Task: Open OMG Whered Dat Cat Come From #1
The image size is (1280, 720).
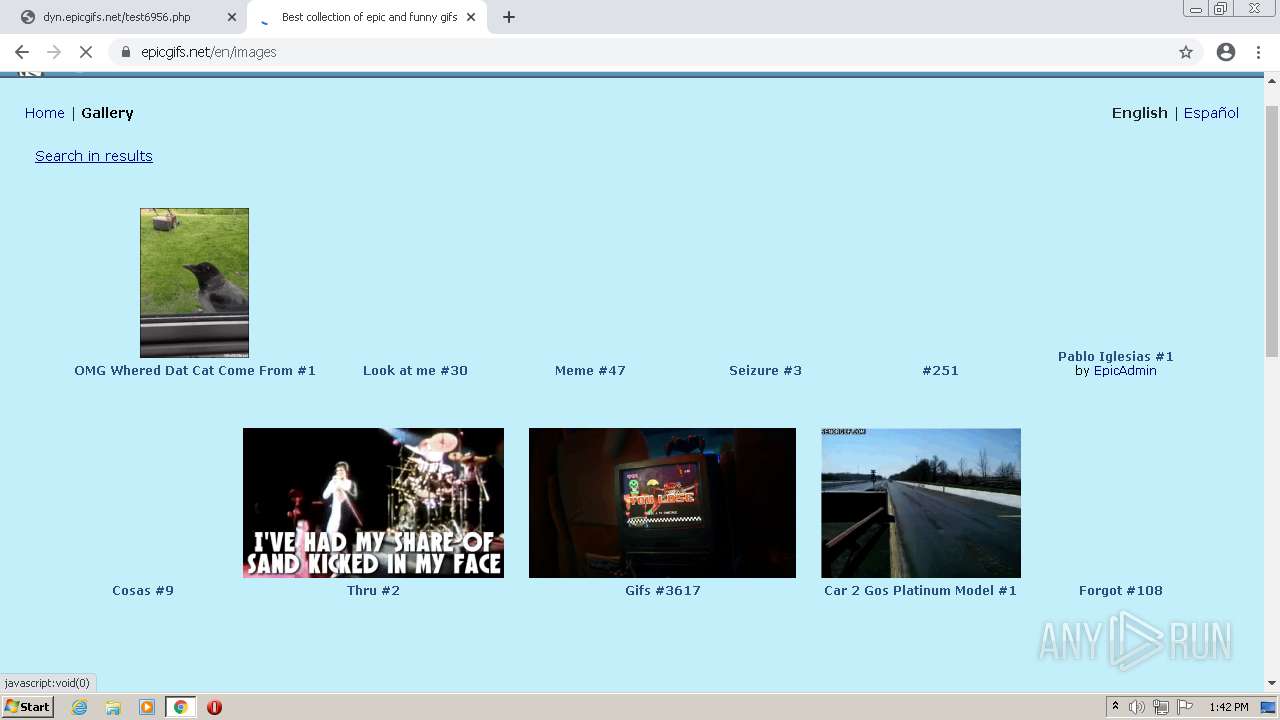Action: coord(195,370)
